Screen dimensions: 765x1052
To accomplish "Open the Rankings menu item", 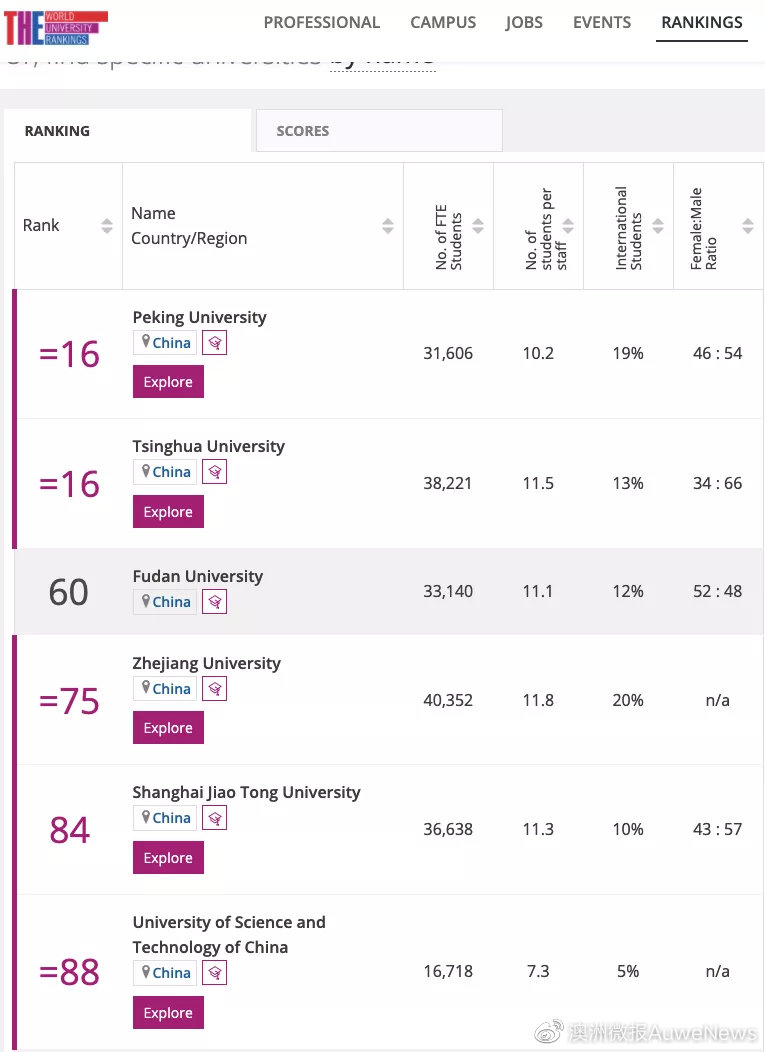I will [702, 22].
